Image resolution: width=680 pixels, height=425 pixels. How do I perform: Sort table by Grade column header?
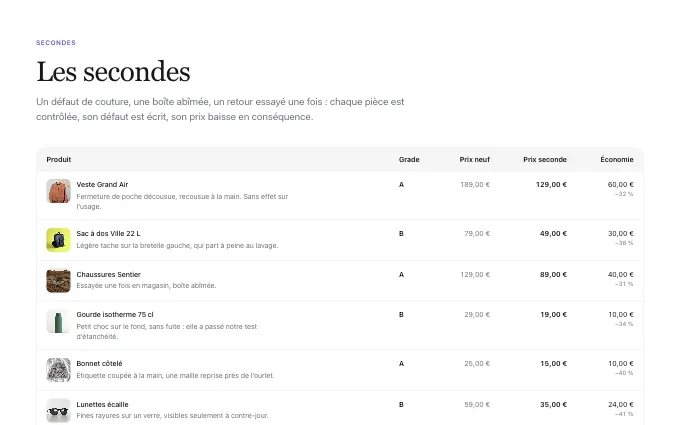(409, 160)
